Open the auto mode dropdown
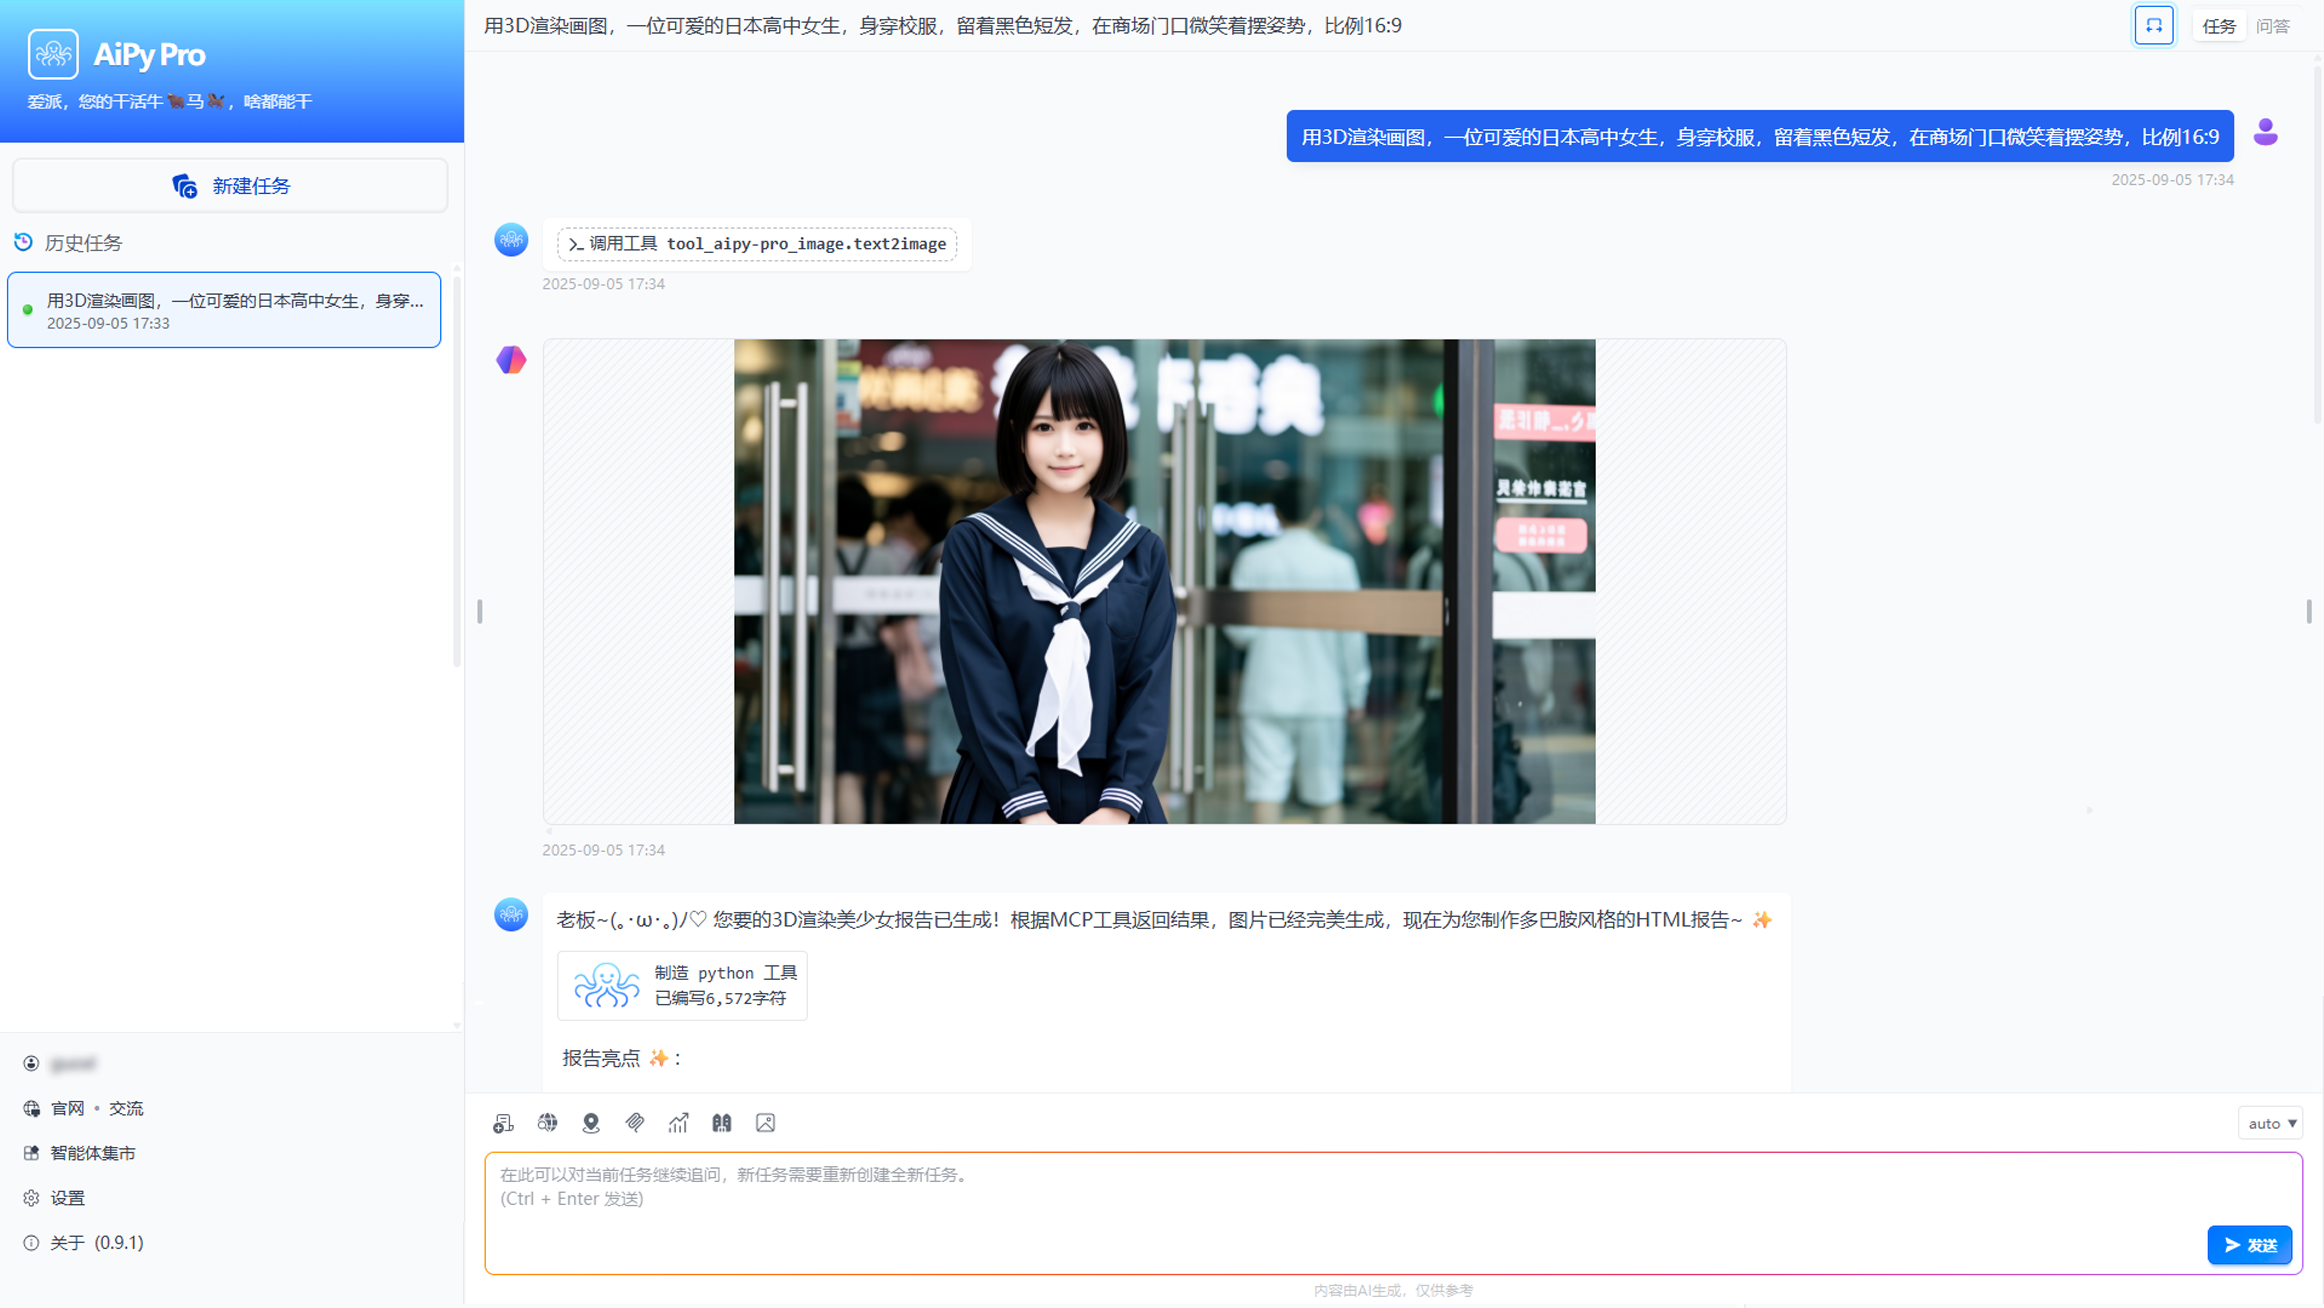 2271,1123
